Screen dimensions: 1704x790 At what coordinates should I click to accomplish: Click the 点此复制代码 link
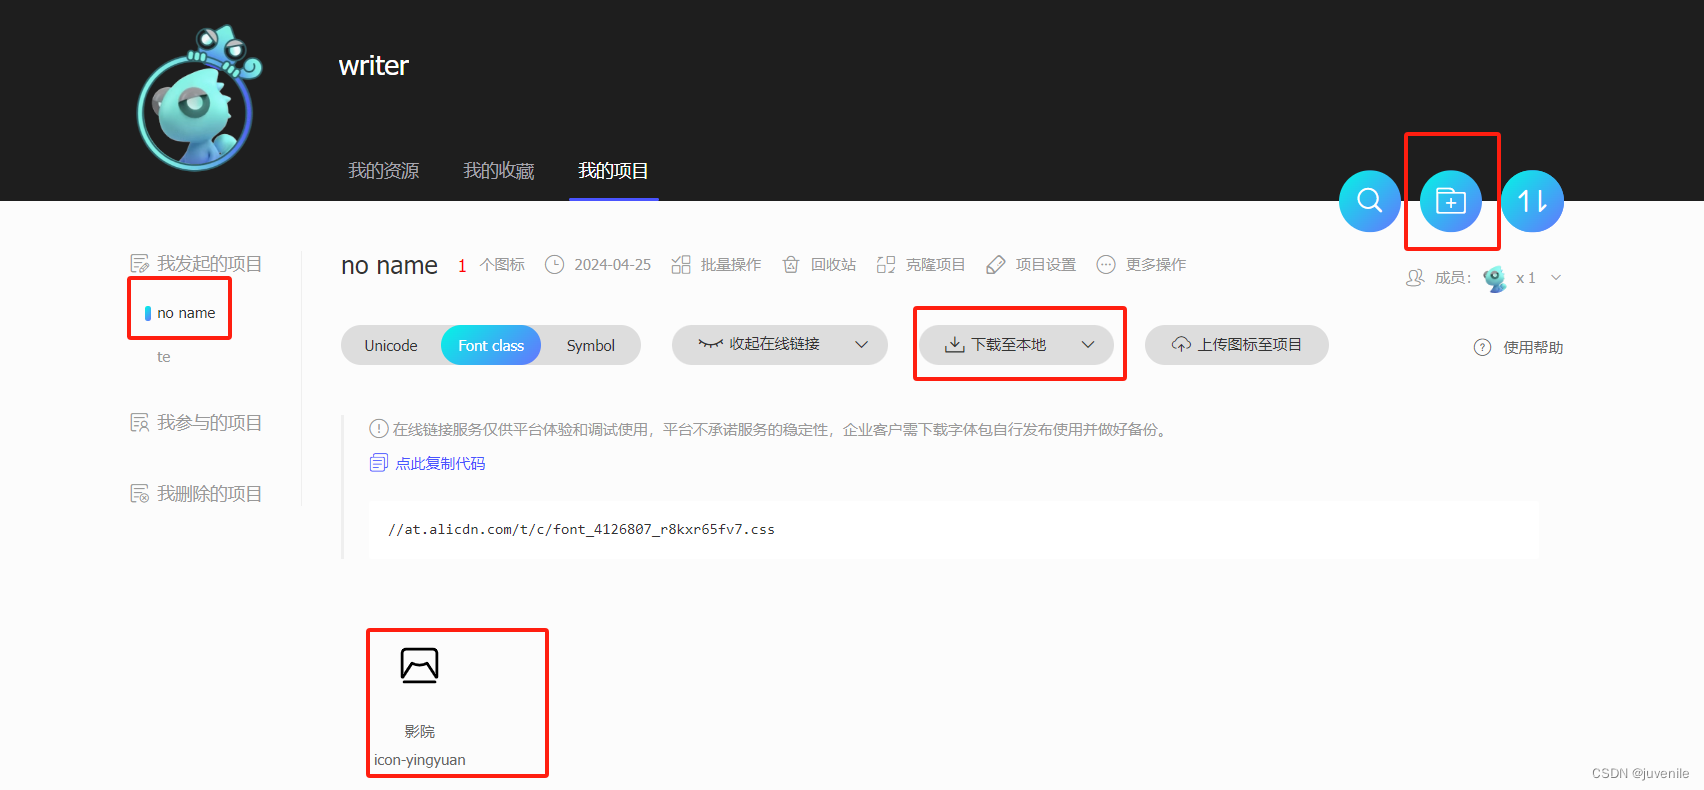click(x=440, y=463)
